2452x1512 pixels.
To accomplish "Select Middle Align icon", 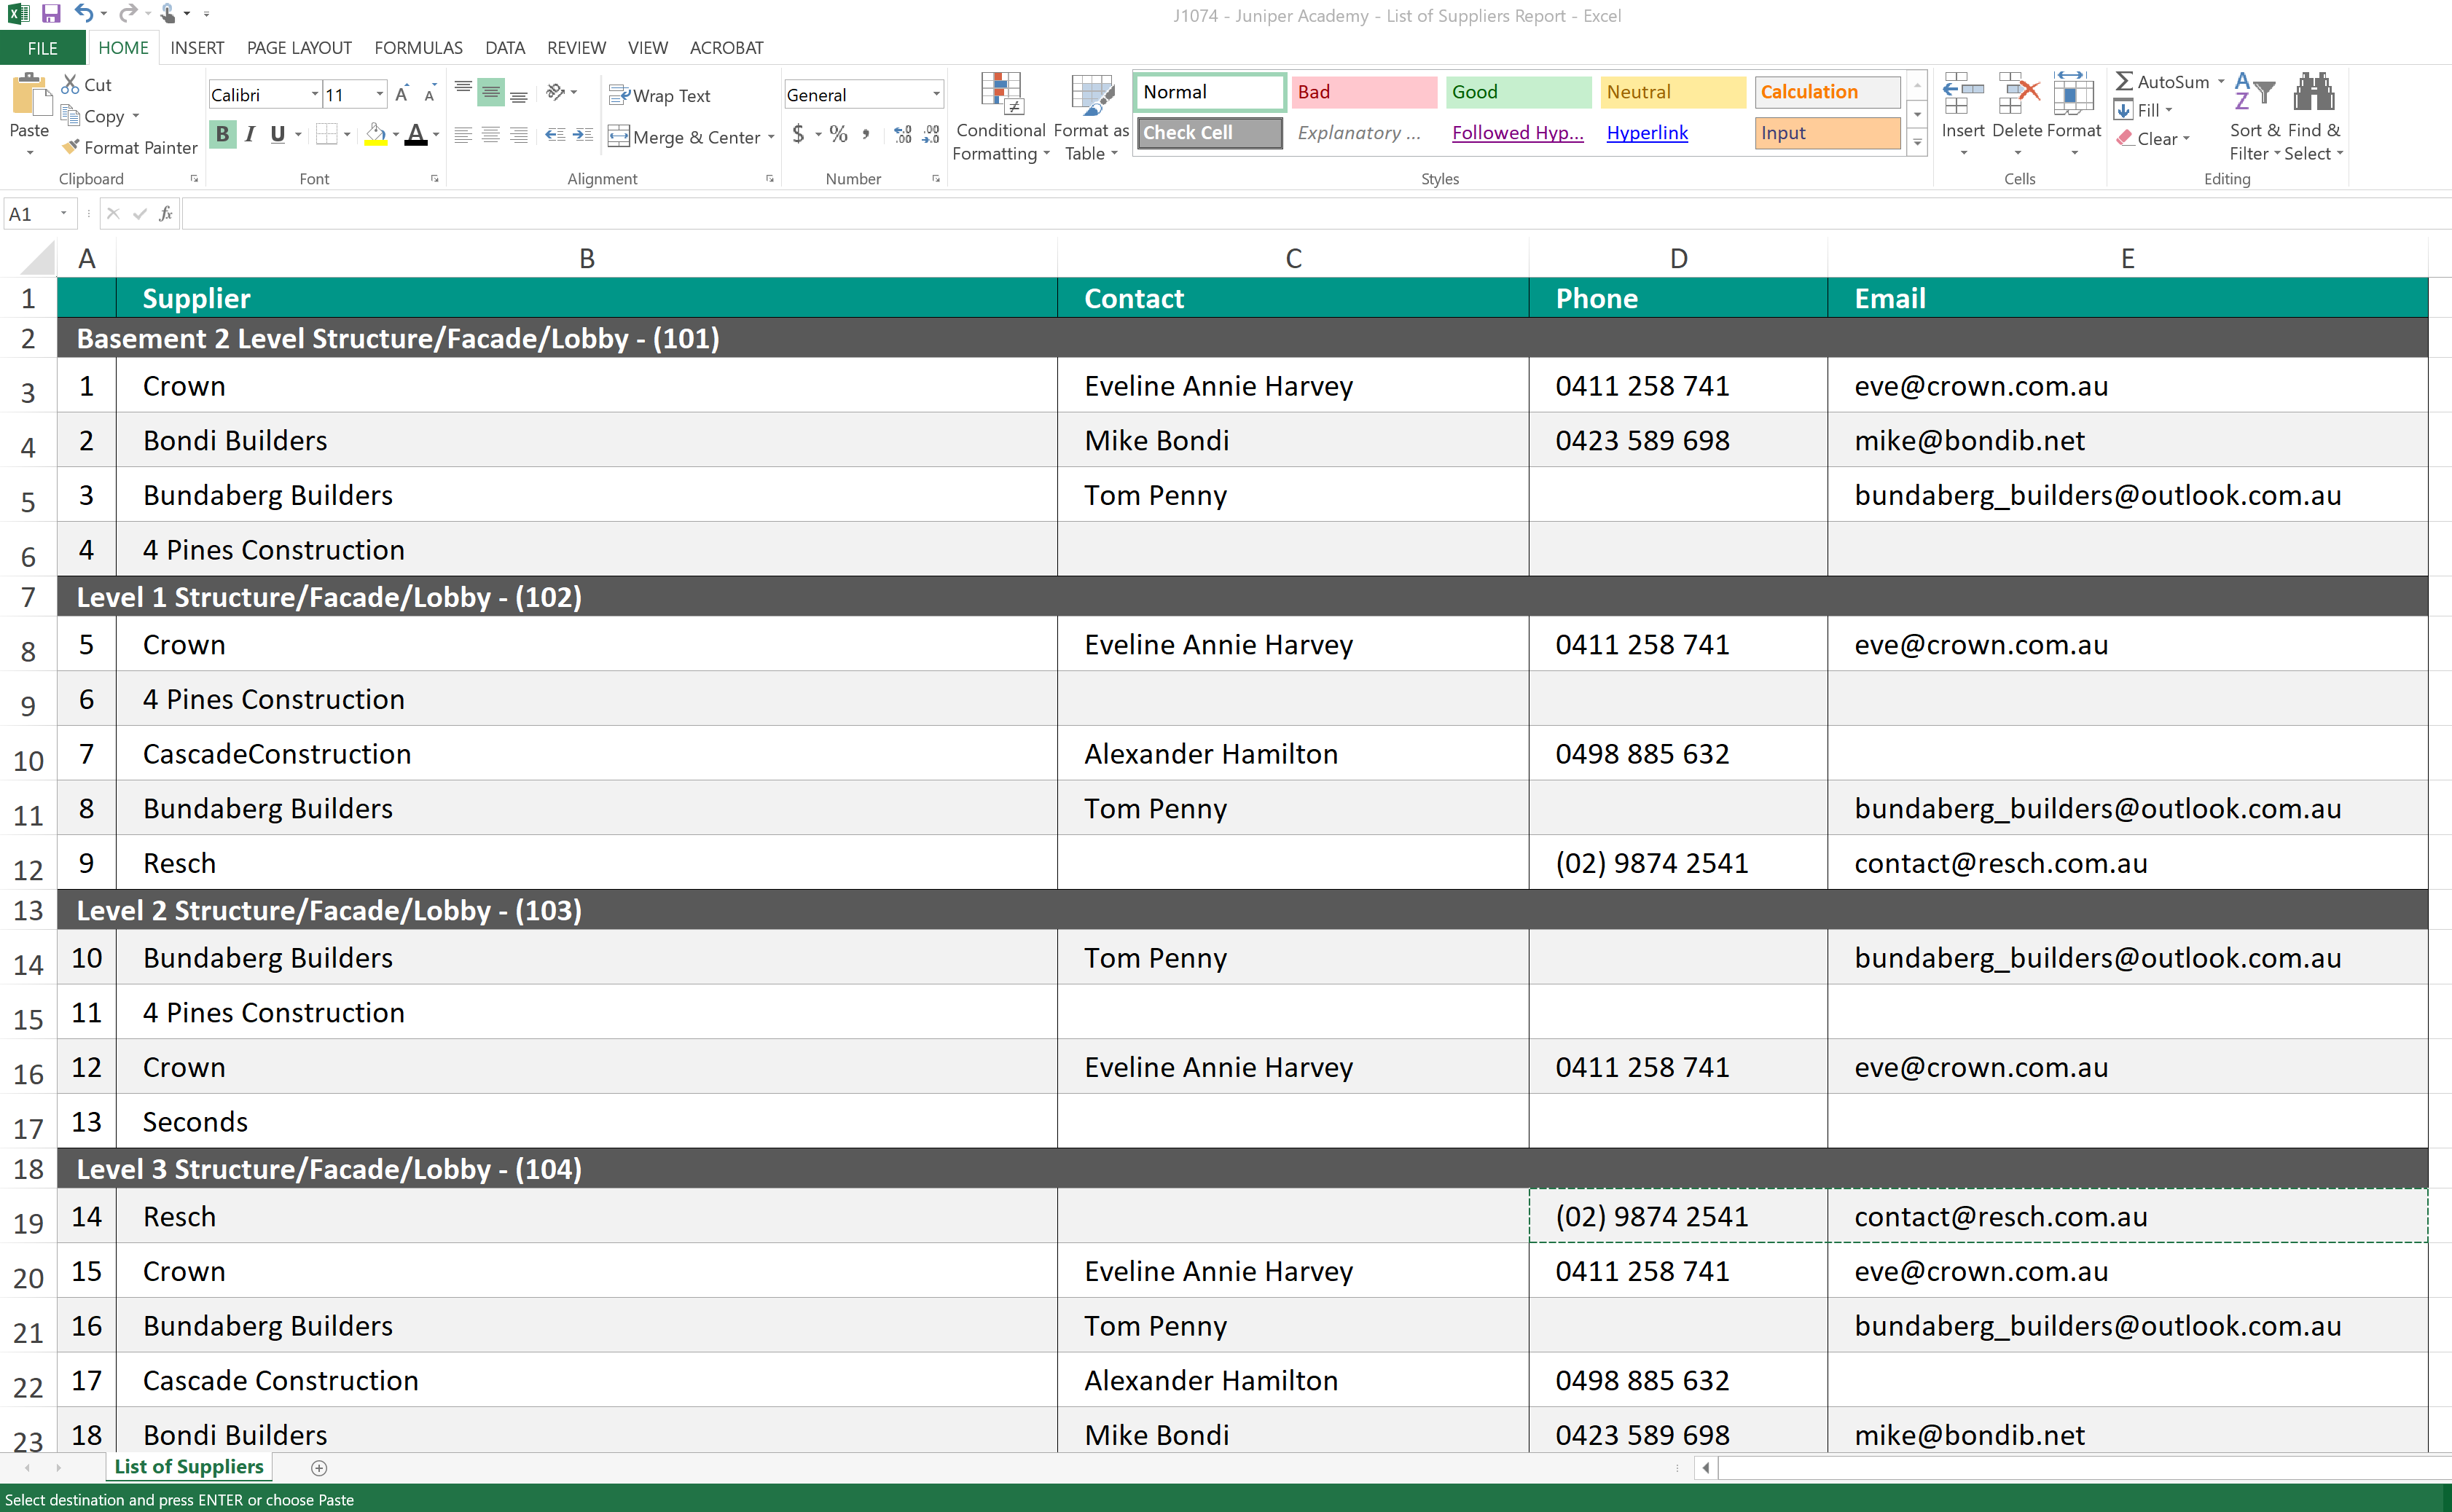I will pyautogui.click(x=491, y=93).
